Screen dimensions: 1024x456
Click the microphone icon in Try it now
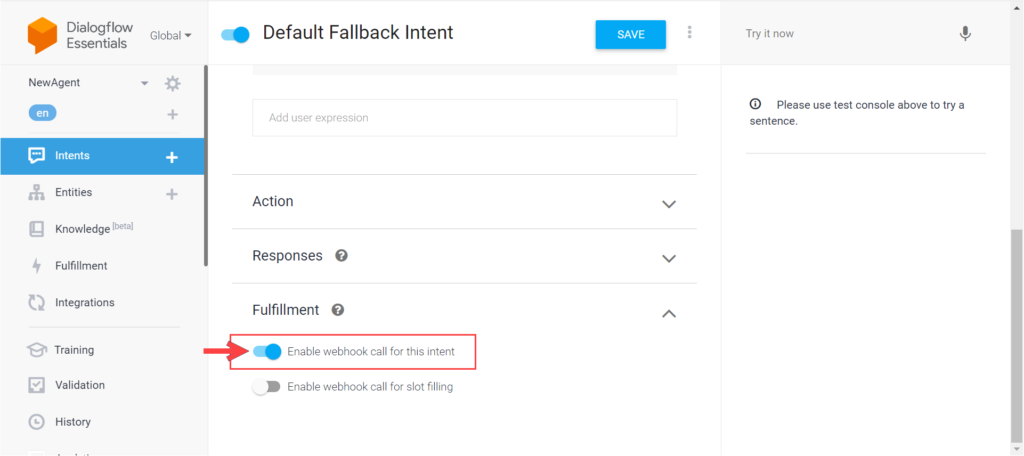(965, 34)
